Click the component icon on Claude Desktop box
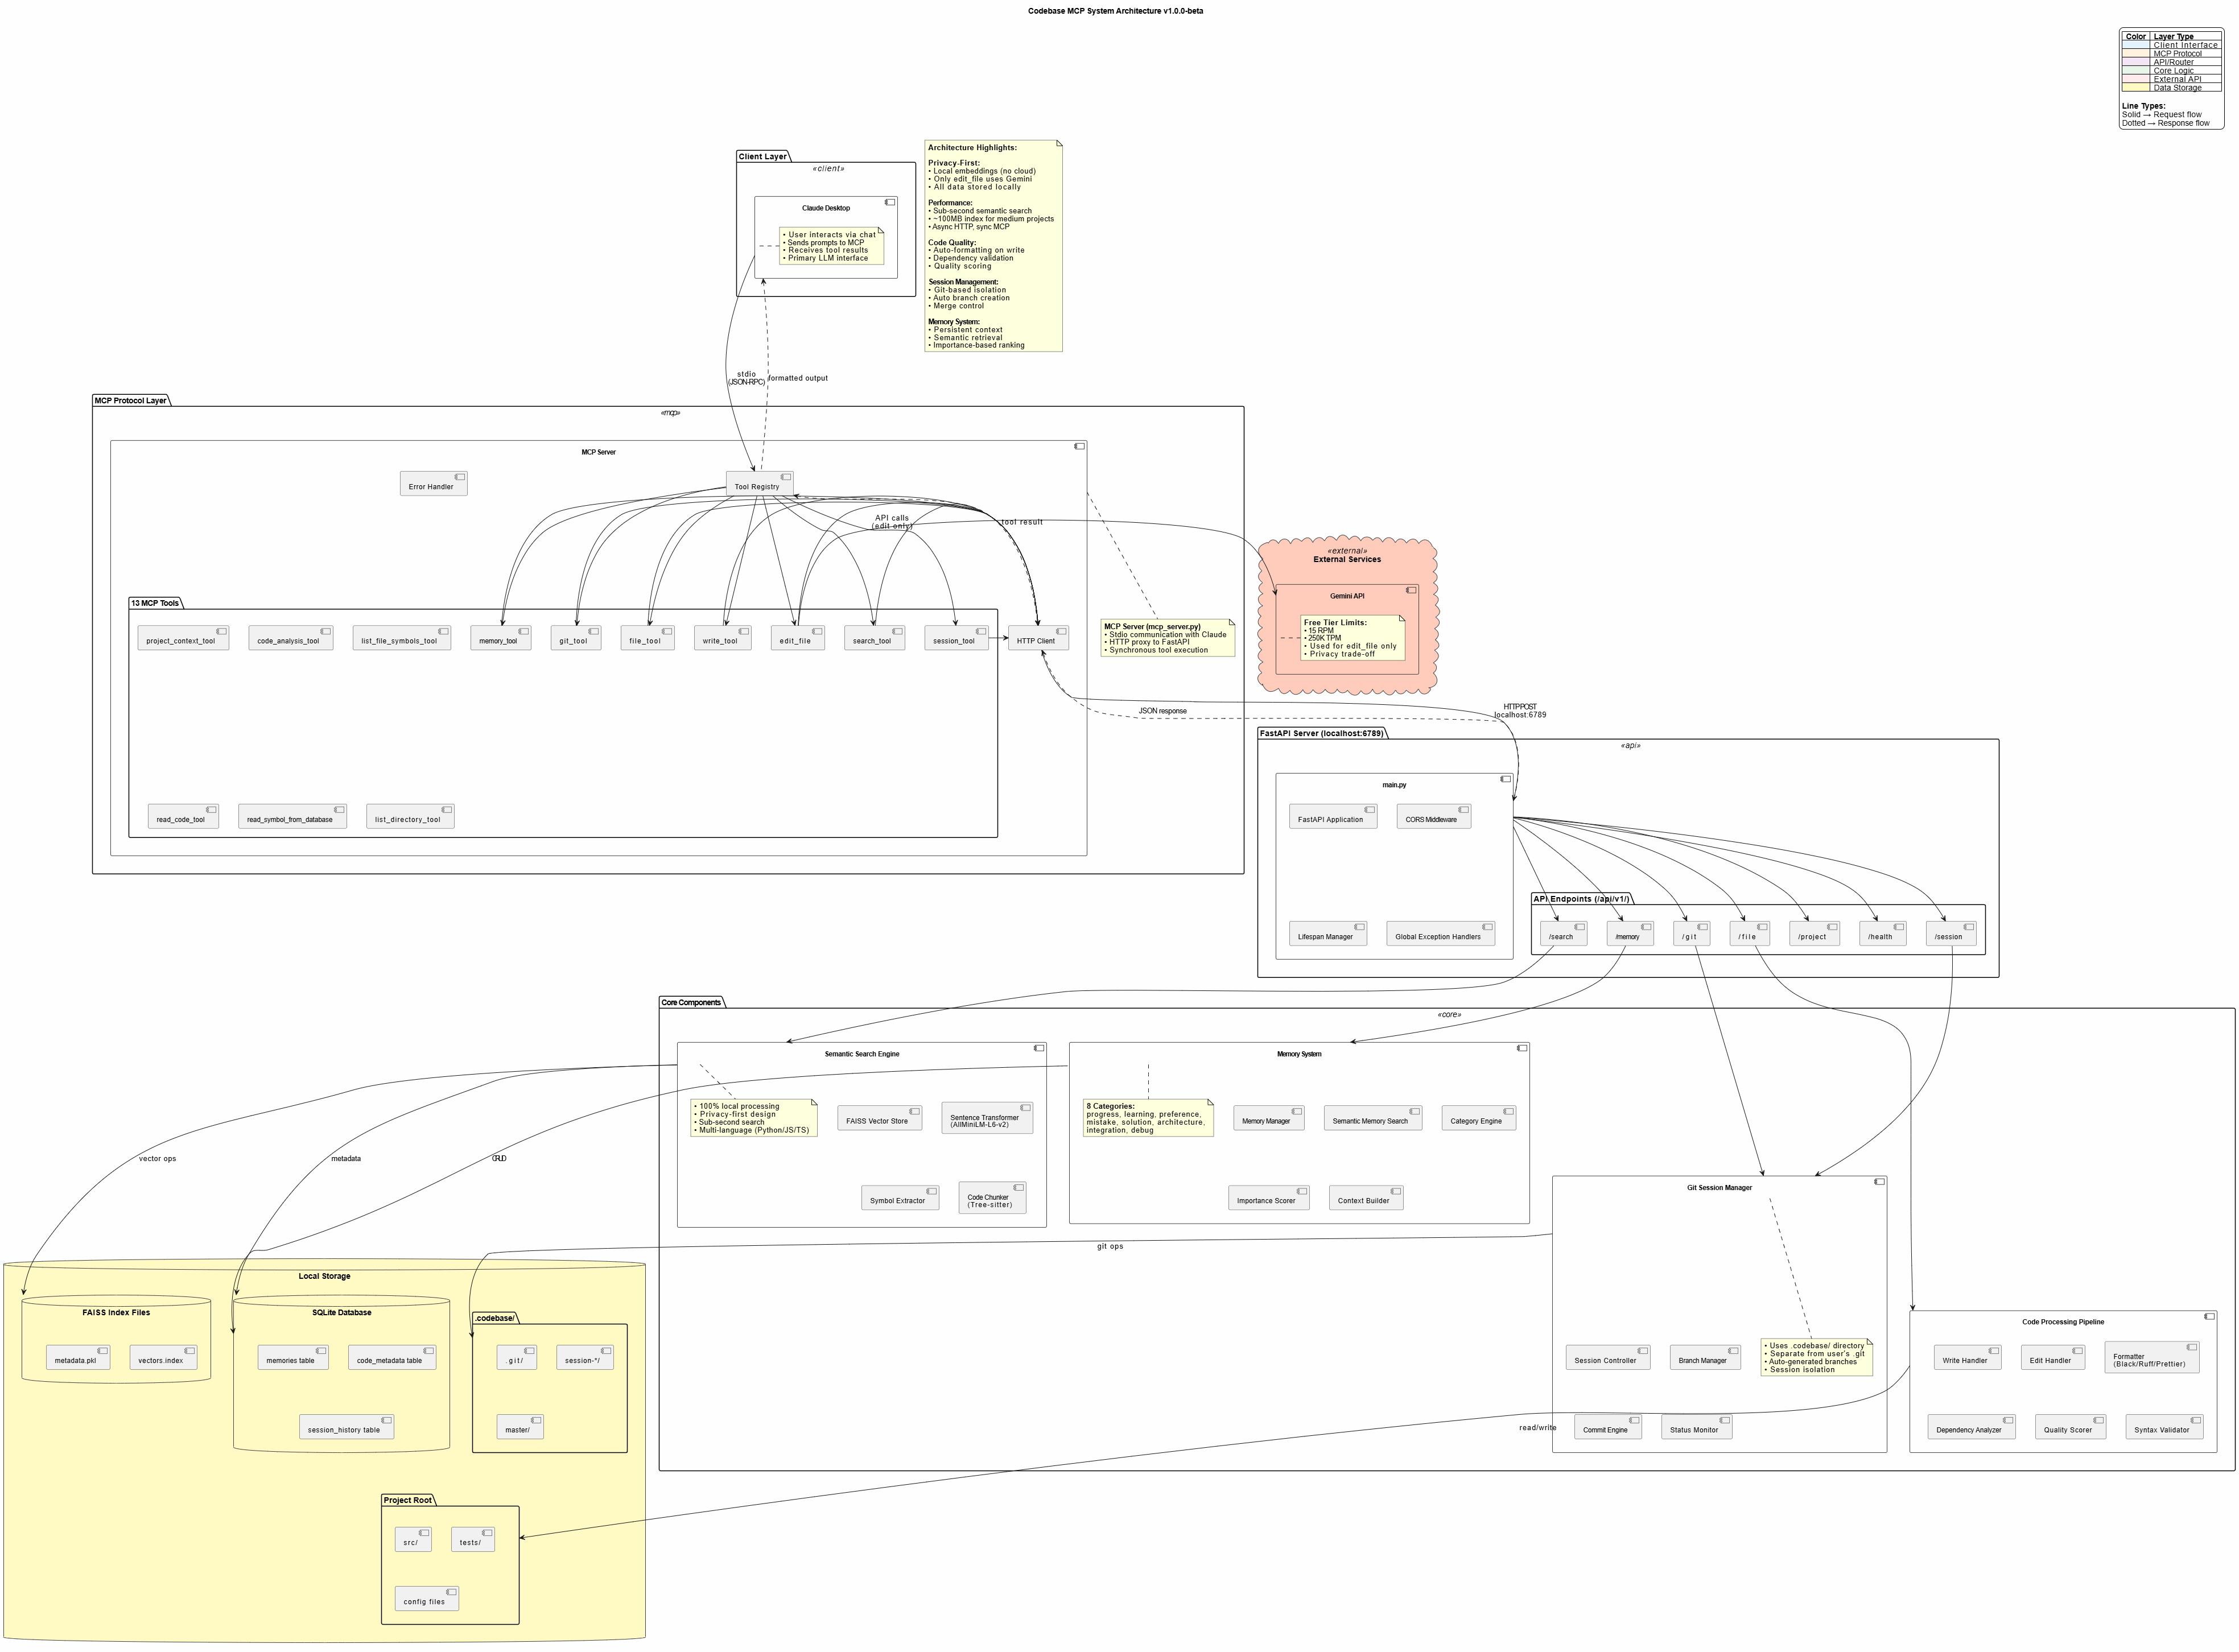Viewport: 2239px width, 1652px height. (x=890, y=202)
